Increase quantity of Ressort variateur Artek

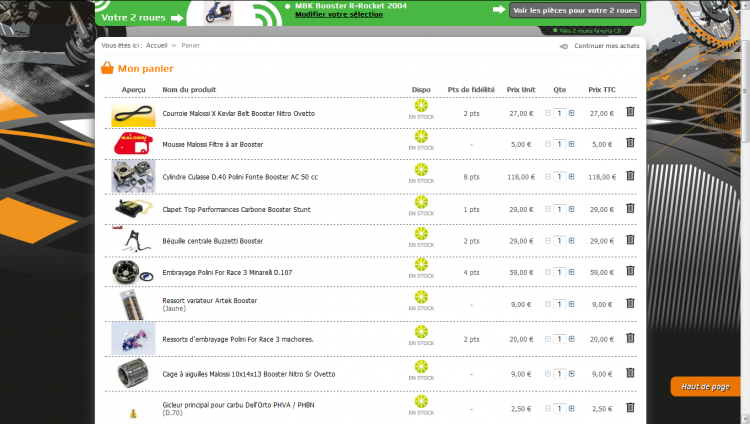(572, 304)
